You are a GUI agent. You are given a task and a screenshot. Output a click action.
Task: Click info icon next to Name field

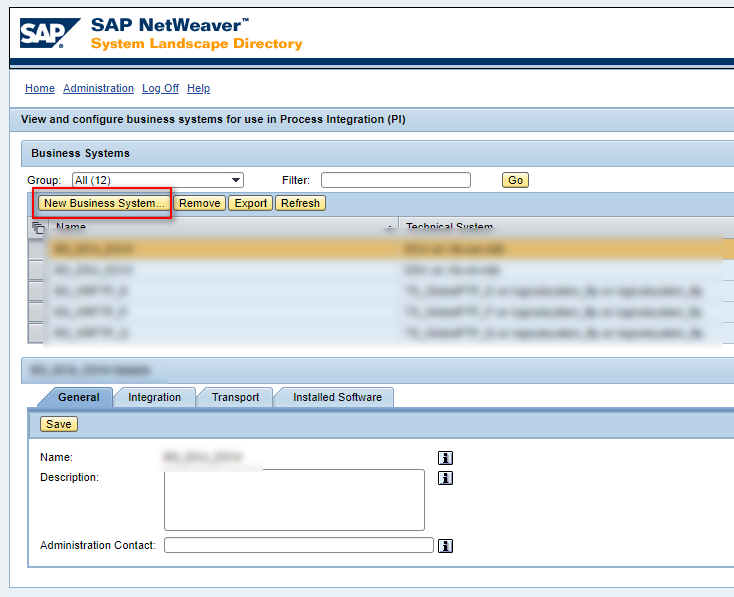point(446,458)
